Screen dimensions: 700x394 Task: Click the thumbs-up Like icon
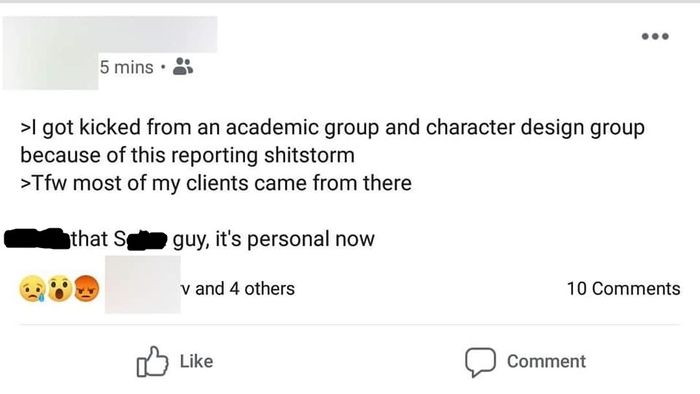tap(152, 361)
